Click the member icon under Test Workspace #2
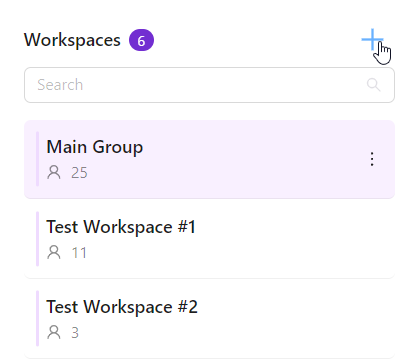420x362 pixels. (x=54, y=332)
